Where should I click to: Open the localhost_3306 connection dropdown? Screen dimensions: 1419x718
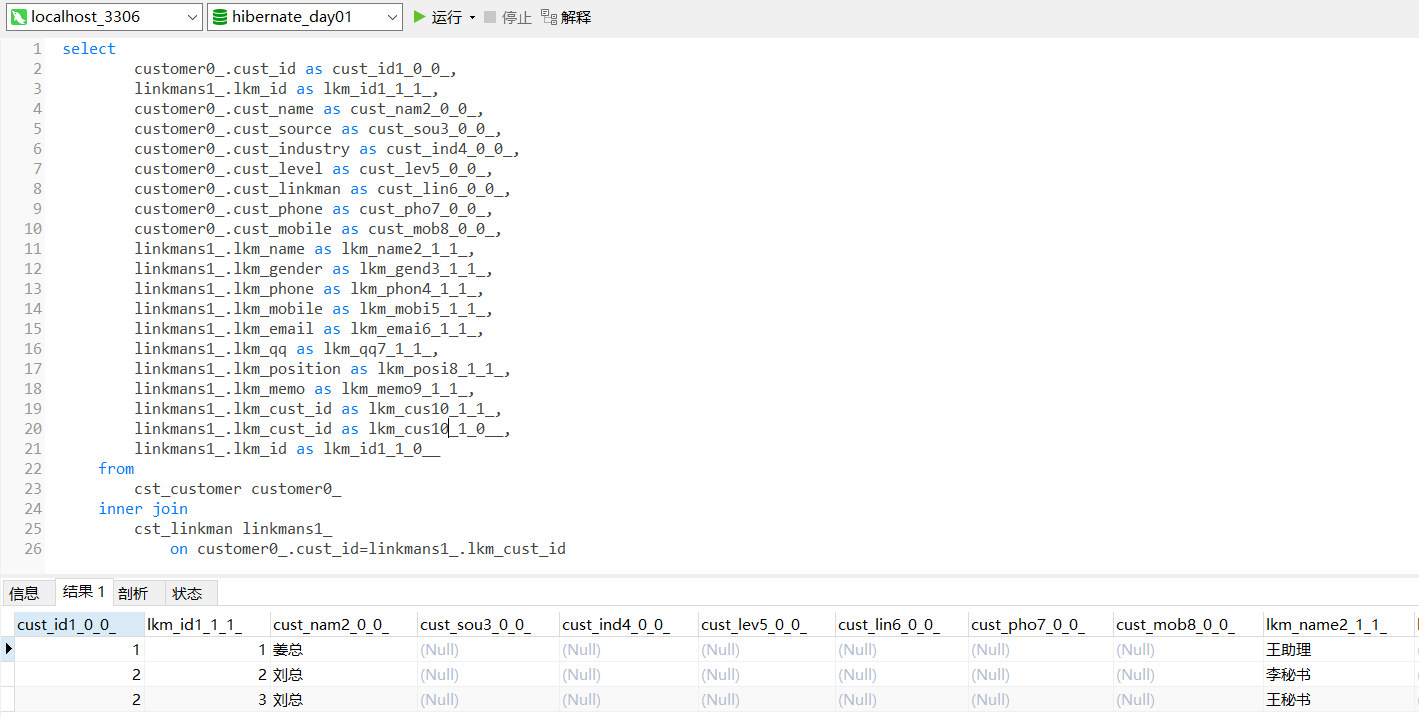(104, 17)
